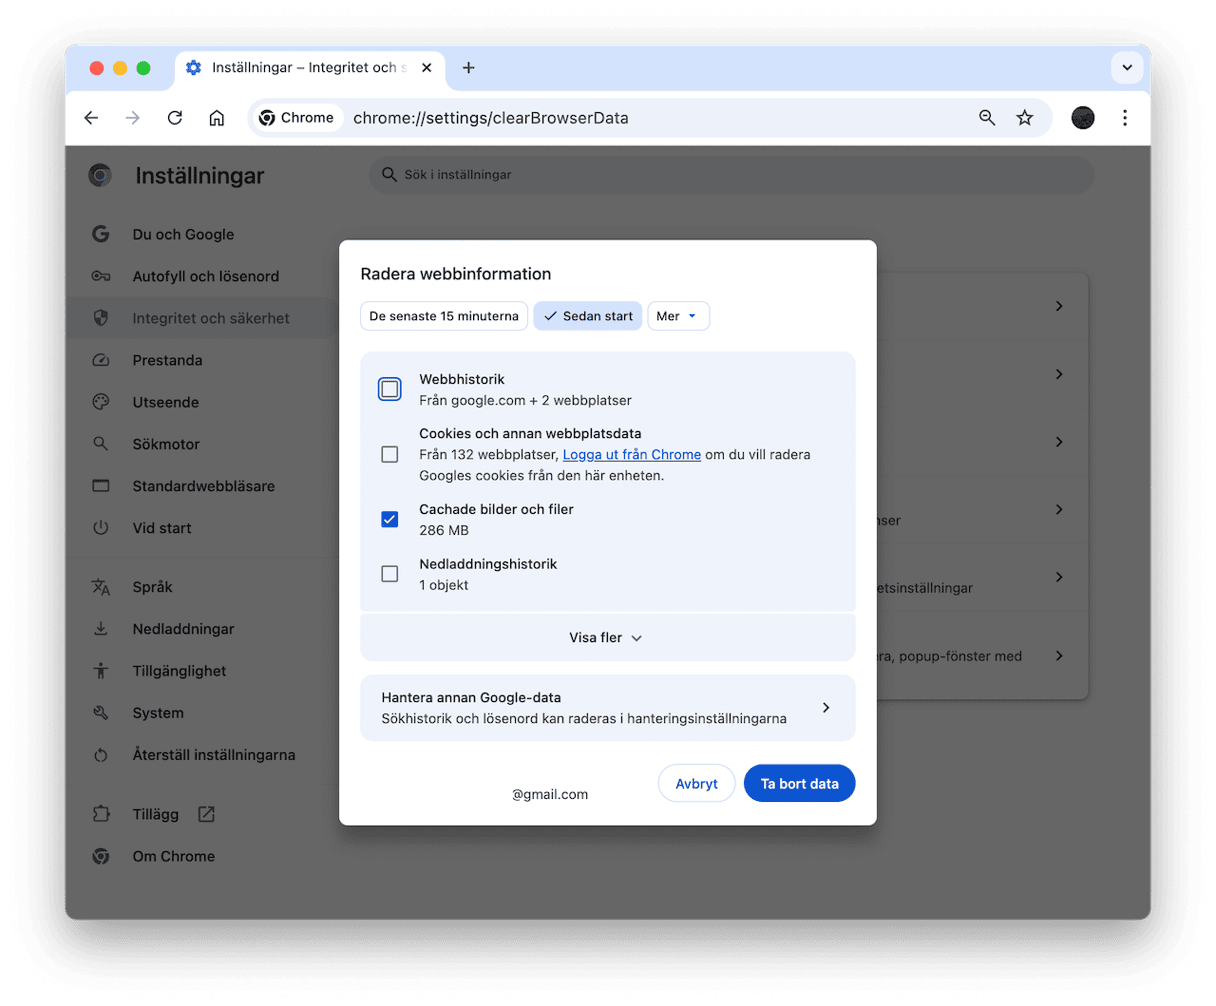Uncheck Cachade bilder och filer
This screenshot has width=1216, height=1006.
(390, 519)
